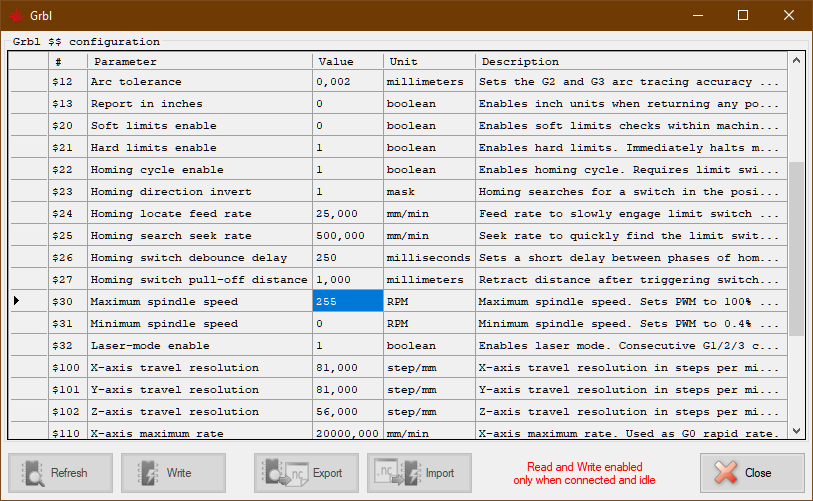Click the Arc tolerance parameter name

(x=200, y=81)
